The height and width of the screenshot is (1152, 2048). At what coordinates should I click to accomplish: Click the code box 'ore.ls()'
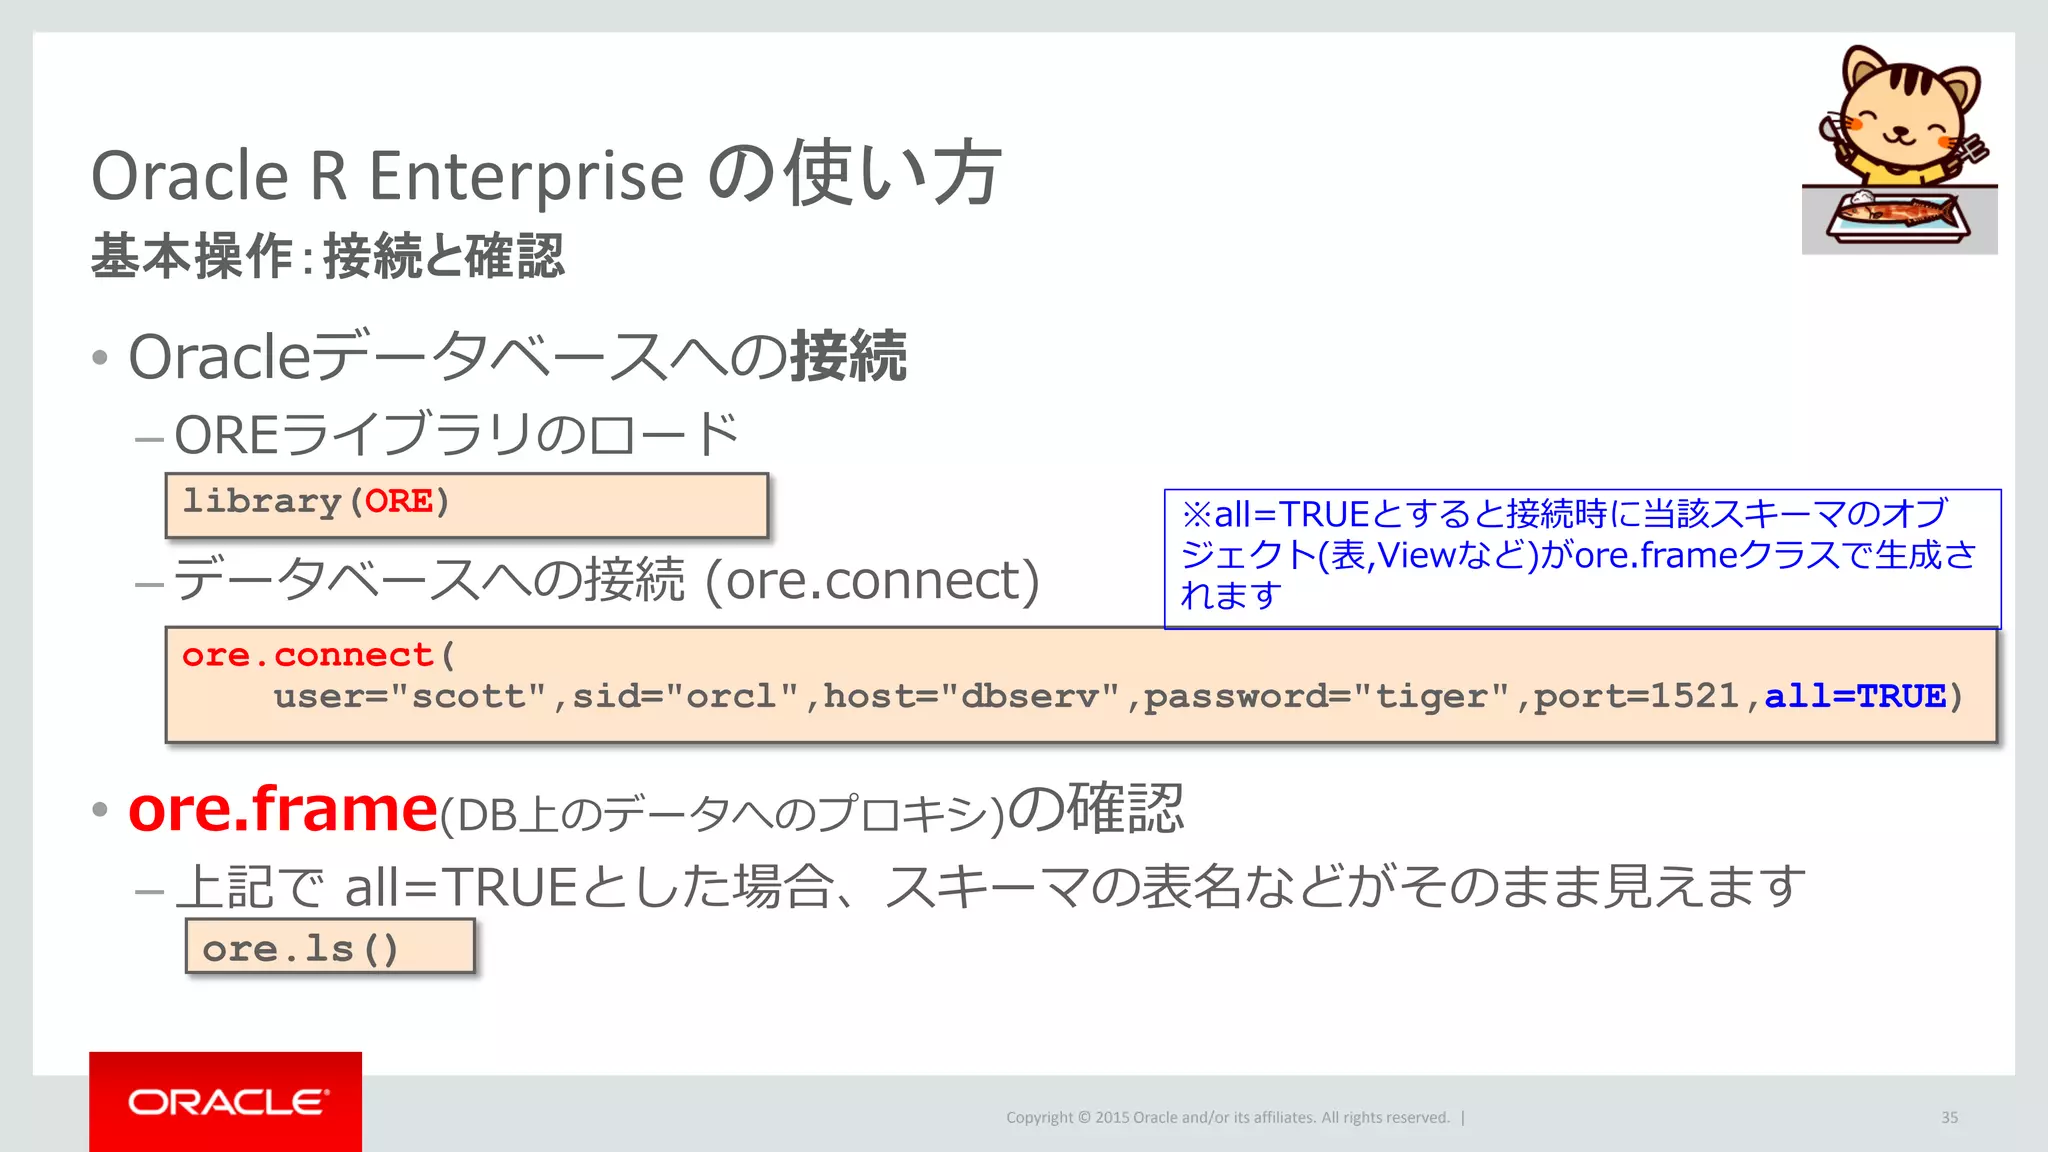click(x=330, y=946)
